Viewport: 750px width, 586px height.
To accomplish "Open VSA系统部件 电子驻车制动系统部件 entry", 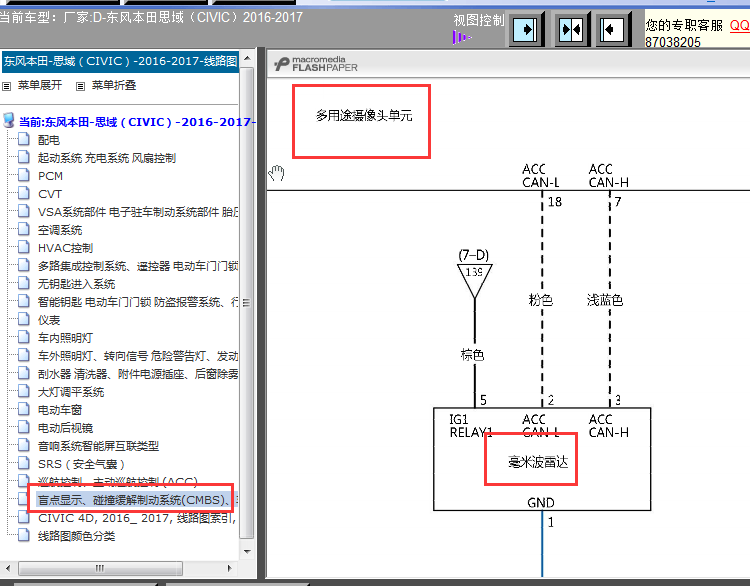I will (x=138, y=212).
